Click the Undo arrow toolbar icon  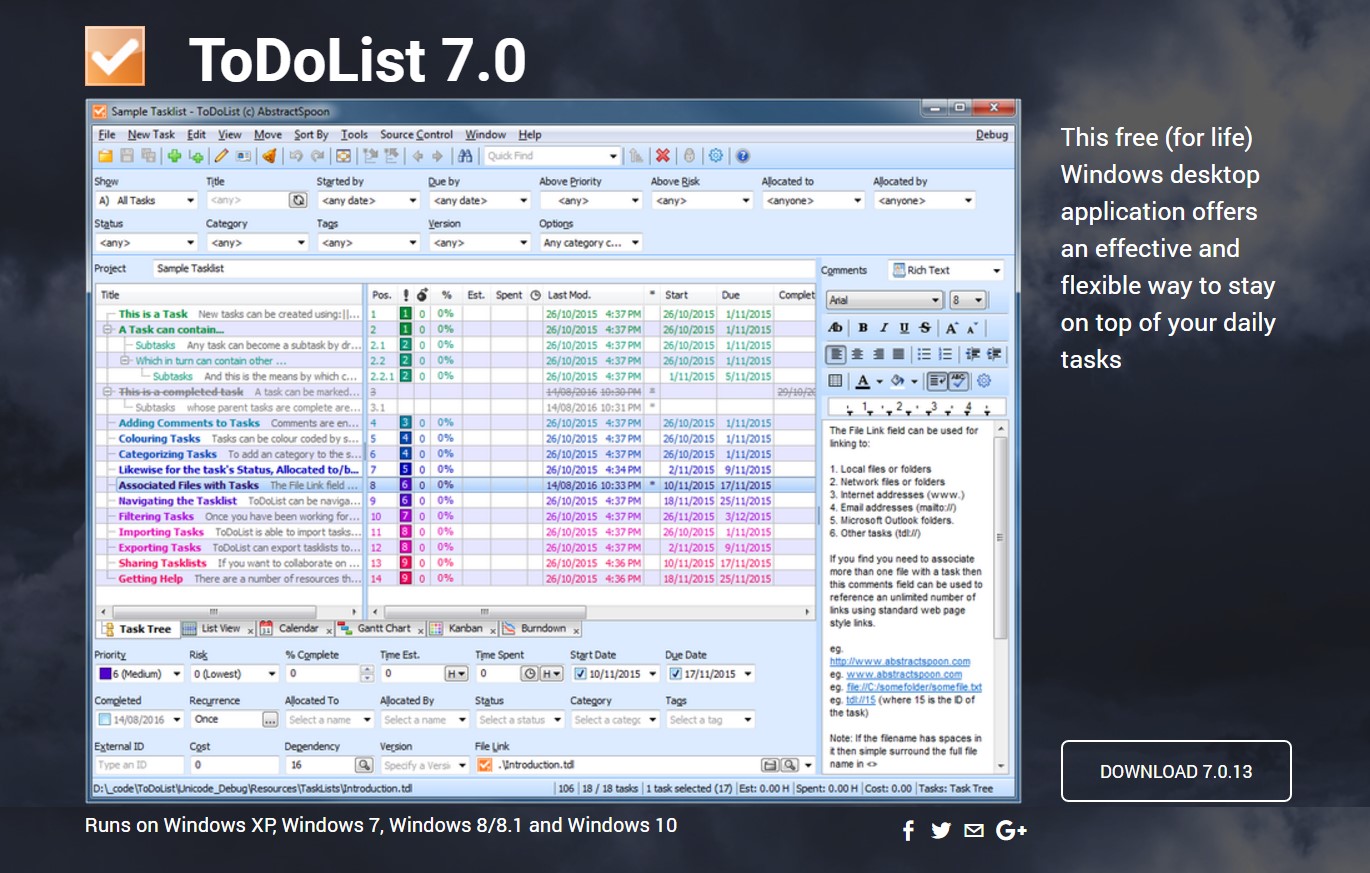pos(296,156)
